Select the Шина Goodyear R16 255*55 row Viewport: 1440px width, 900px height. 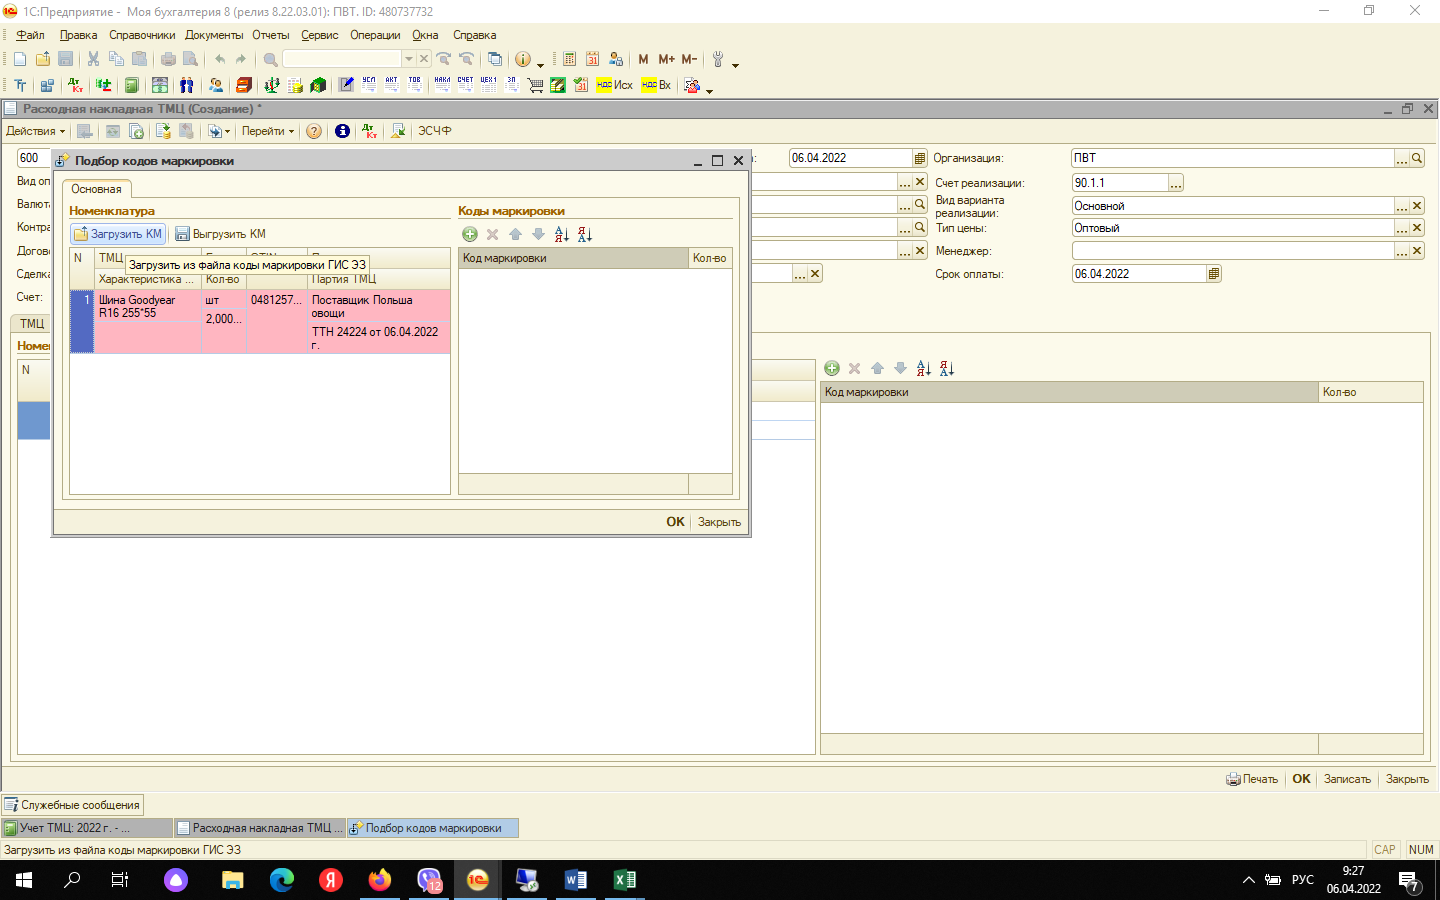click(x=137, y=307)
